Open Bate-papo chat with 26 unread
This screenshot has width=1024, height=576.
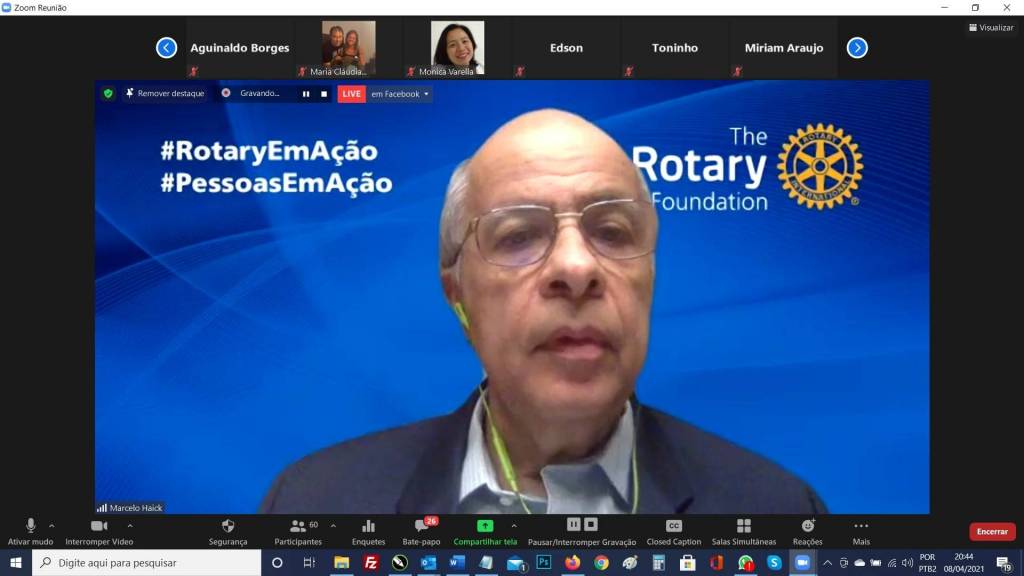point(422,526)
